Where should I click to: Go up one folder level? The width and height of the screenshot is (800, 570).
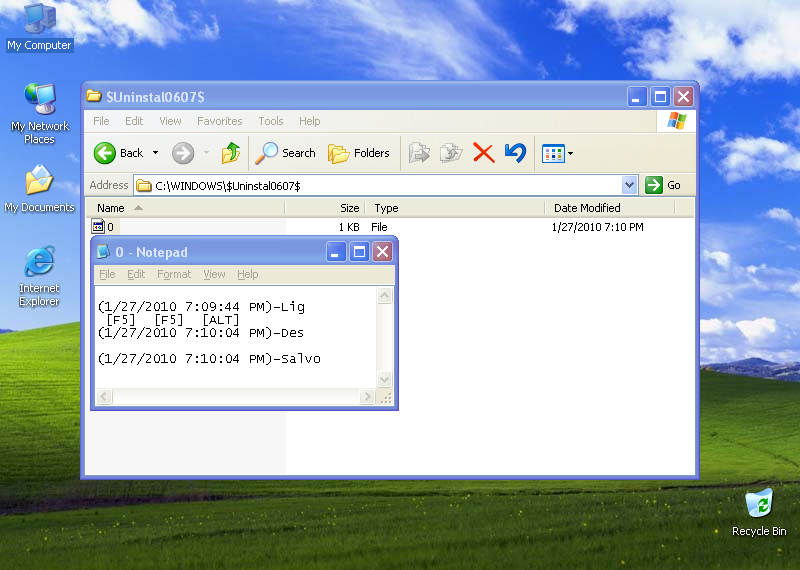pos(231,153)
